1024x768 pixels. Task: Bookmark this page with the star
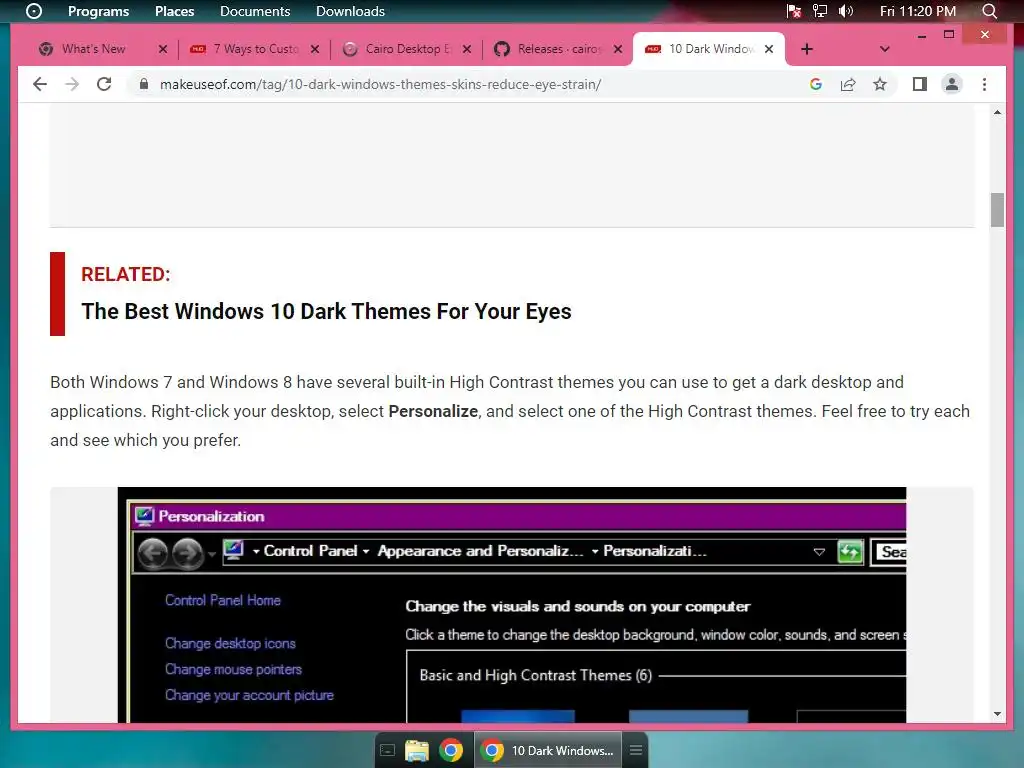880,84
